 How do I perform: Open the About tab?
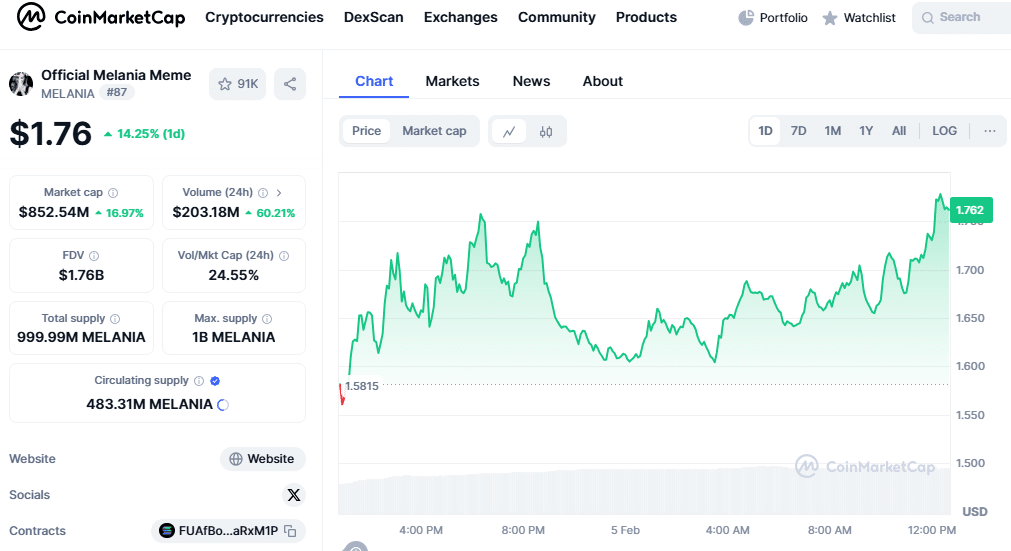pyautogui.click(x=603, y=81)
